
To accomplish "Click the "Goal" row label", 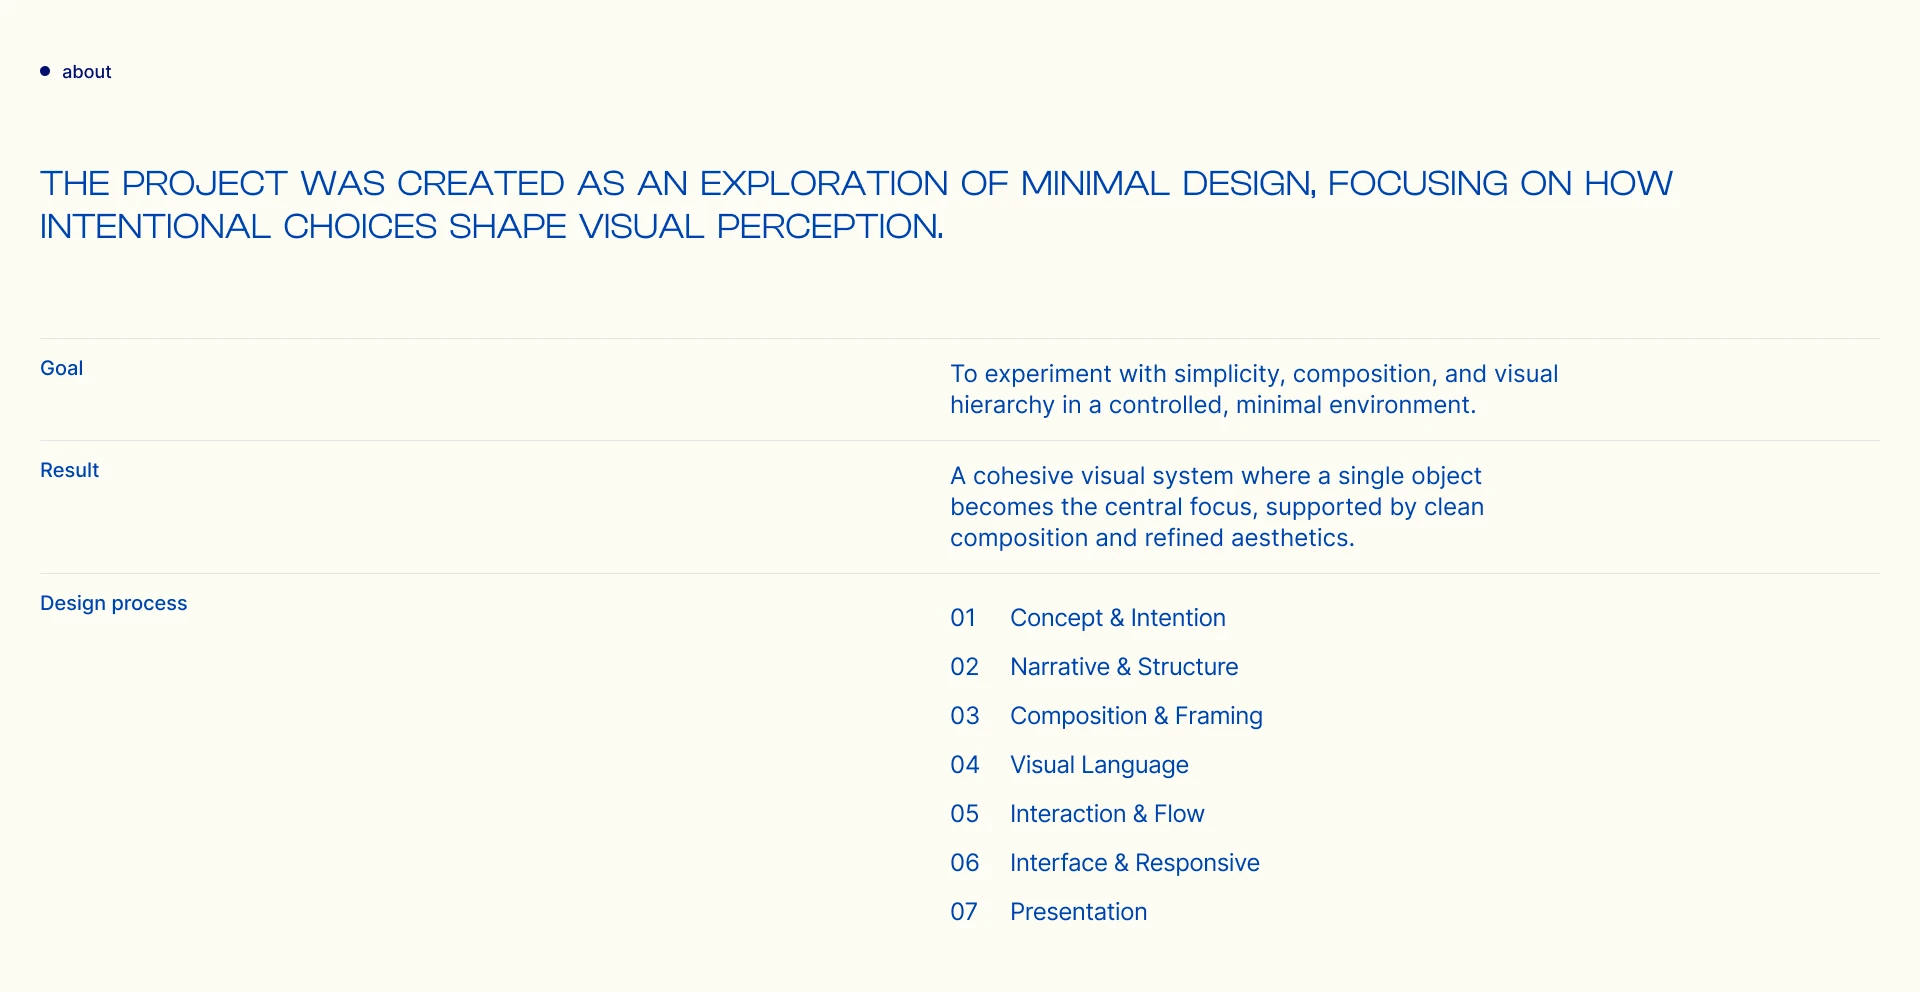I will [62, 368].
